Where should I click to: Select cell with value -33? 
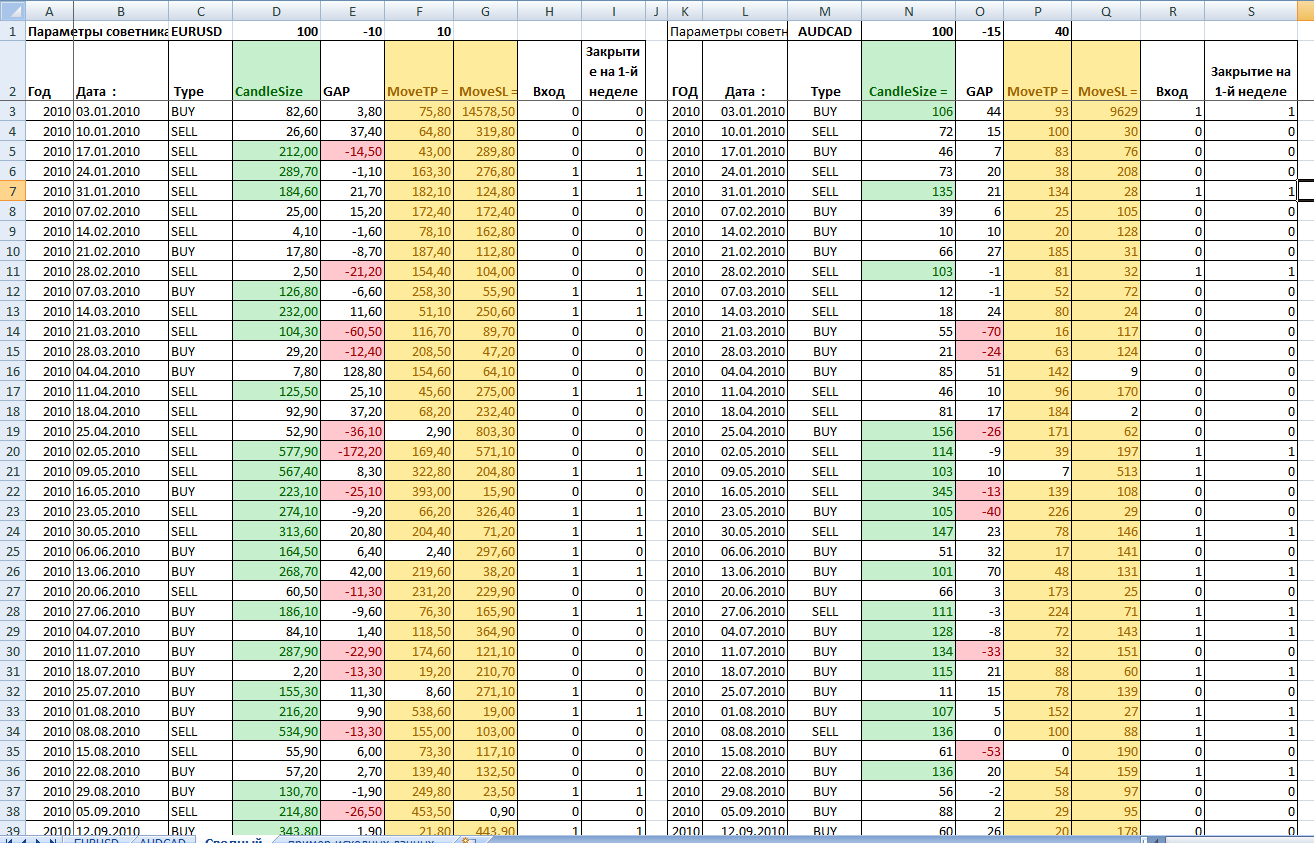pyautogui.click(x=979, y=651)
